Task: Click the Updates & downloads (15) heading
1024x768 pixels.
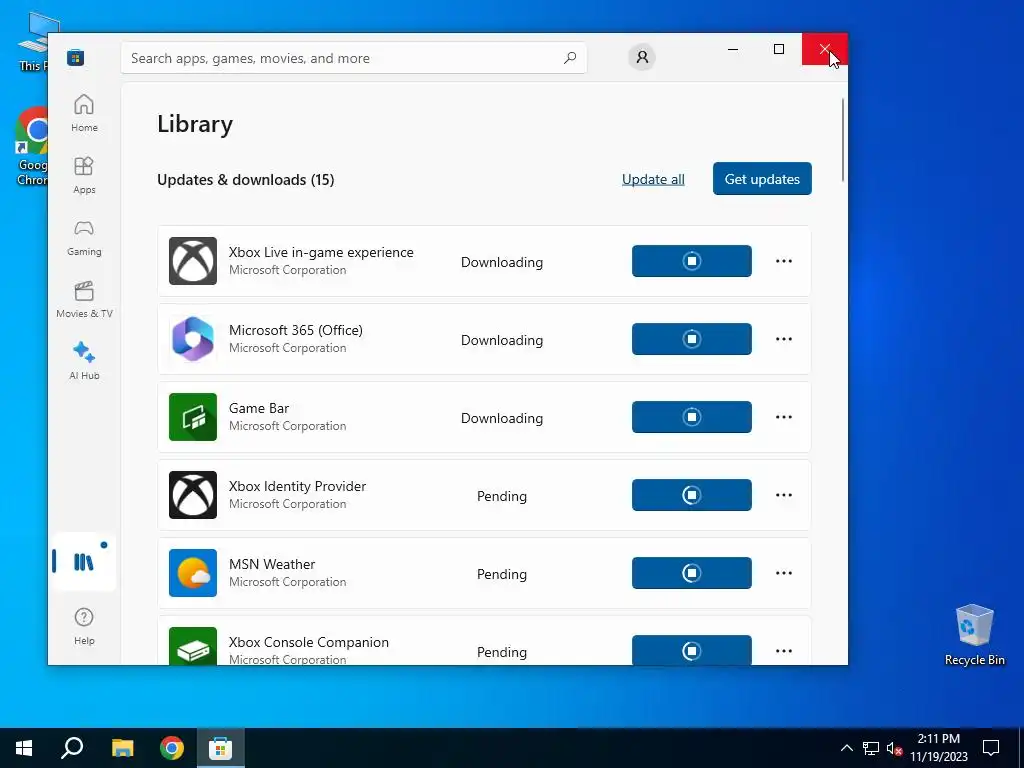Action: pos(246,180)
